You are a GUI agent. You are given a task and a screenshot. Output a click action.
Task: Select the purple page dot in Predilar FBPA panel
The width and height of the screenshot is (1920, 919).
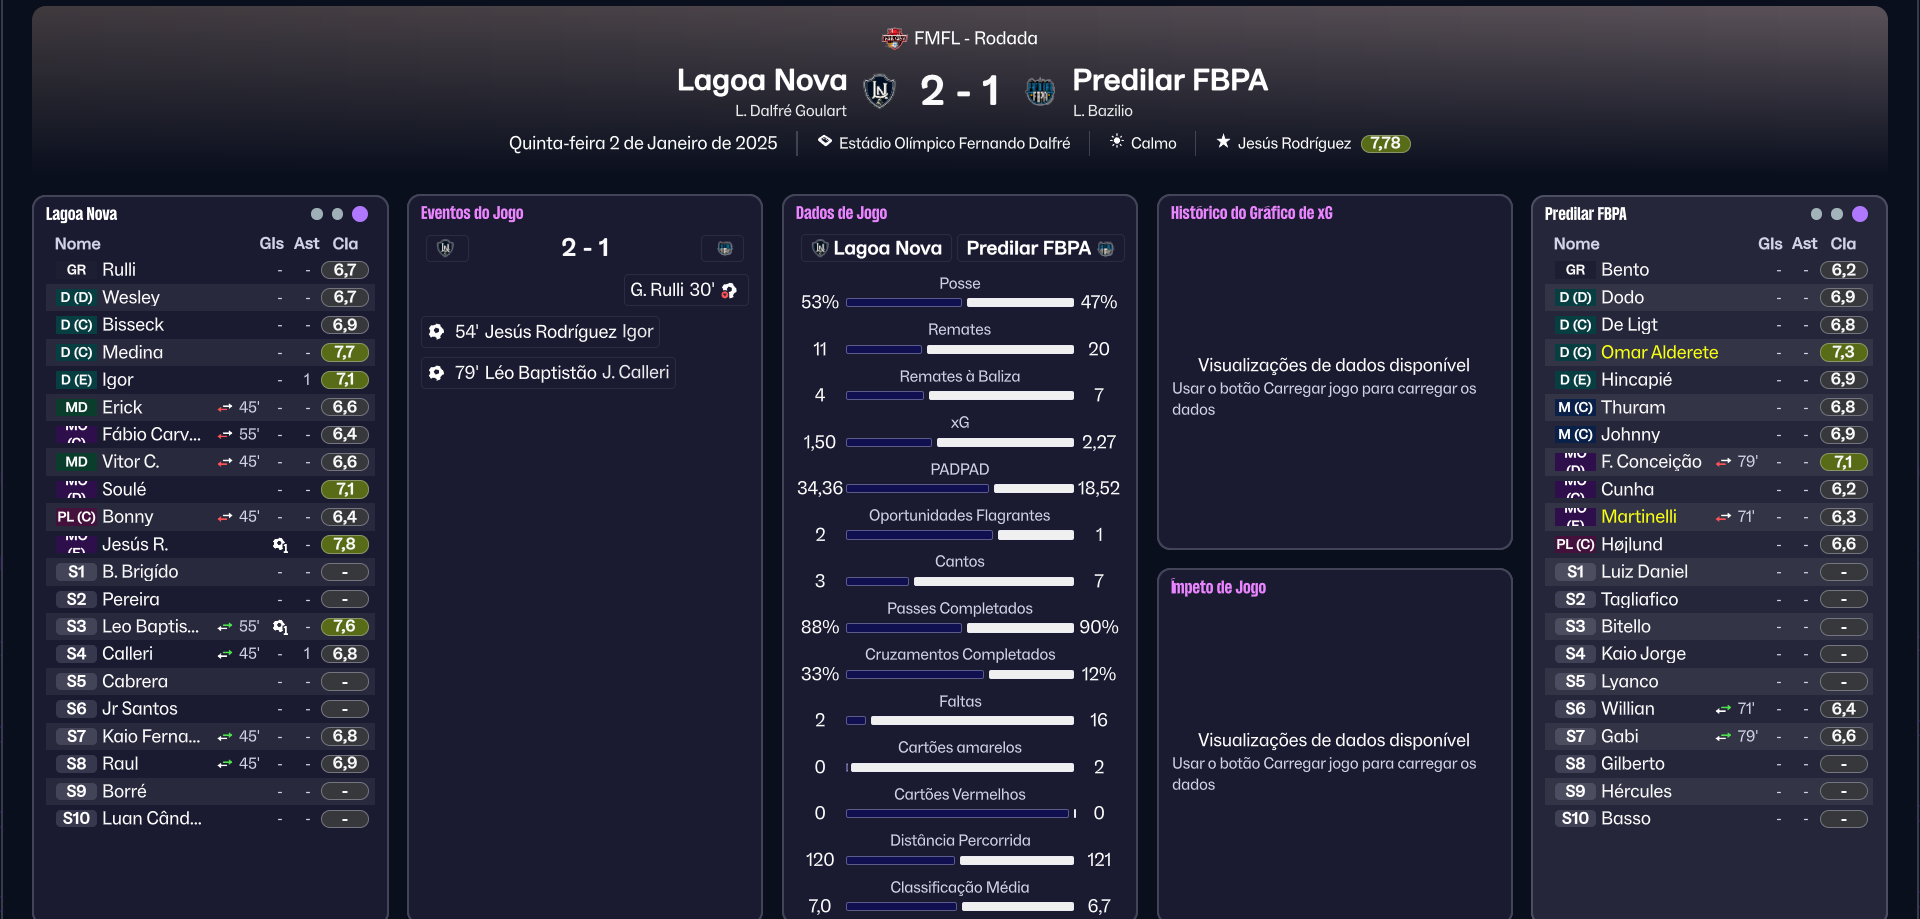pyautogui.click(x=1860, y=214)
